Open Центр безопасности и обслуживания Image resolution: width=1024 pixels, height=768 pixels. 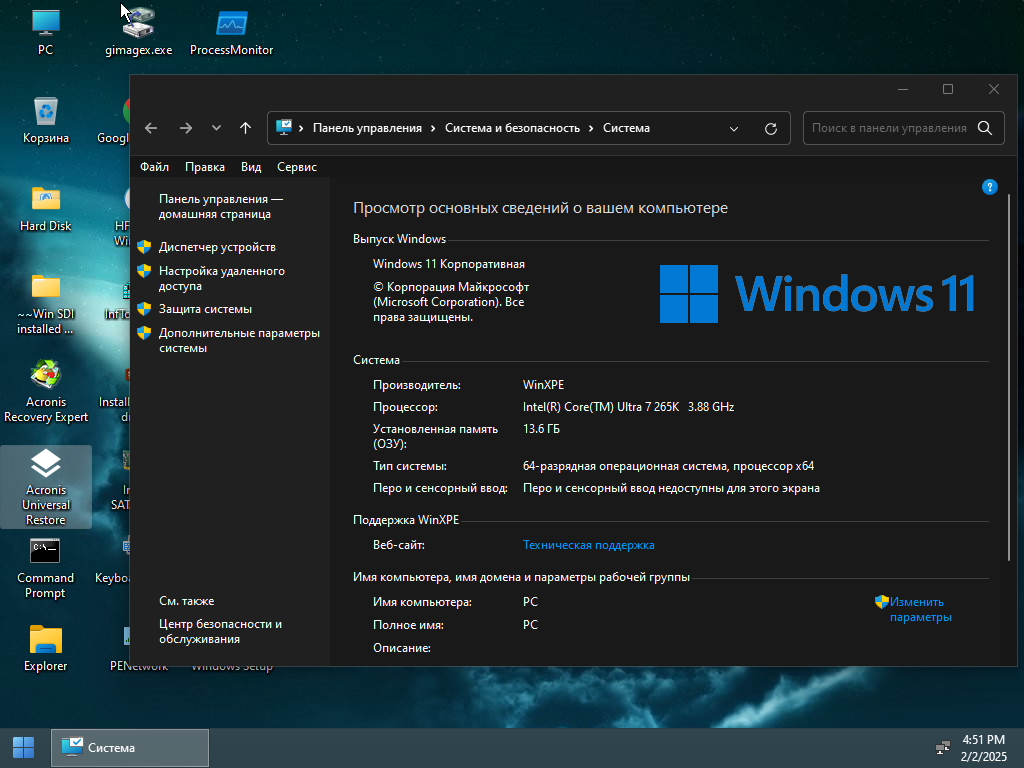pyautogui.click(x=220, y=632)
